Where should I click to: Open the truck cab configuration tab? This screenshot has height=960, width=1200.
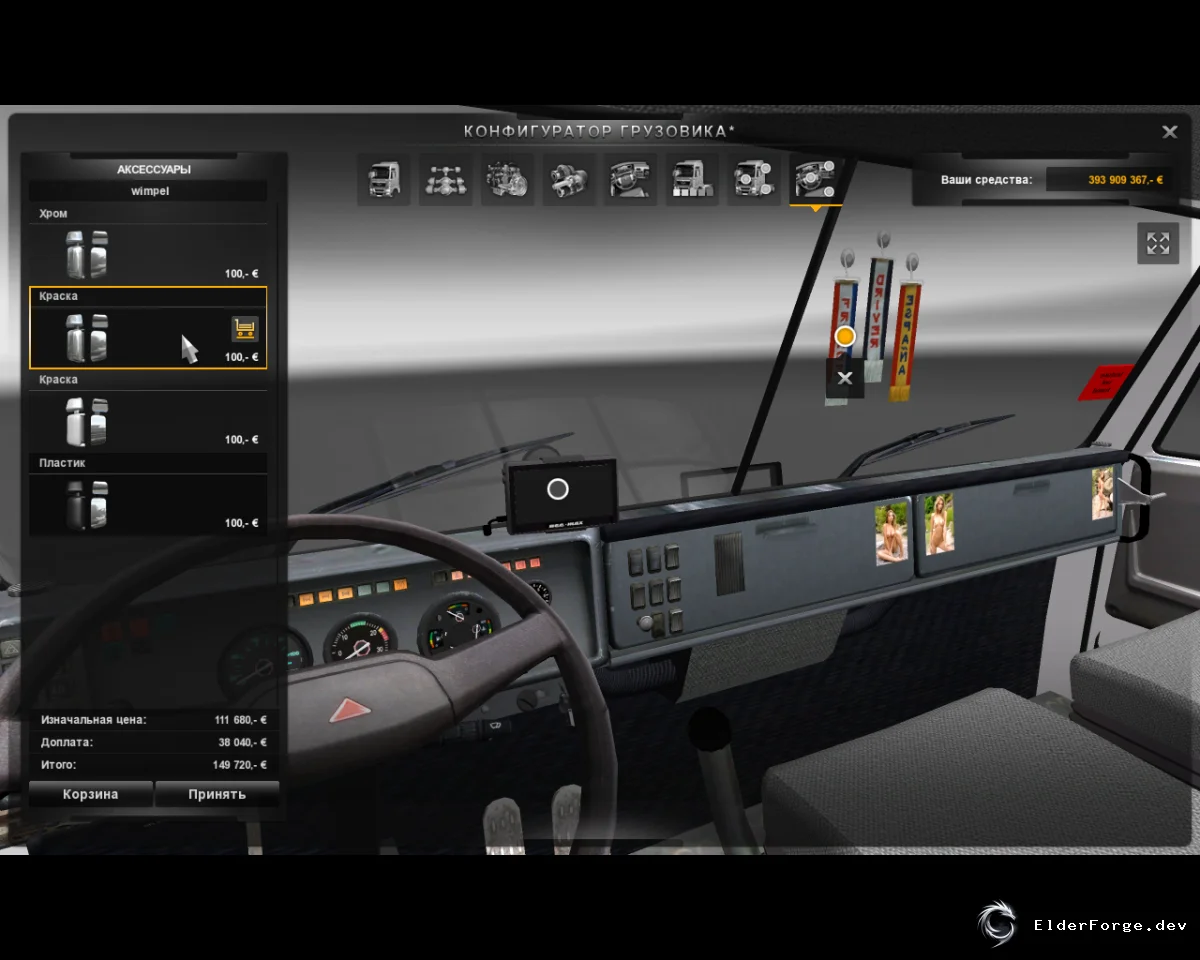point(384,180)
